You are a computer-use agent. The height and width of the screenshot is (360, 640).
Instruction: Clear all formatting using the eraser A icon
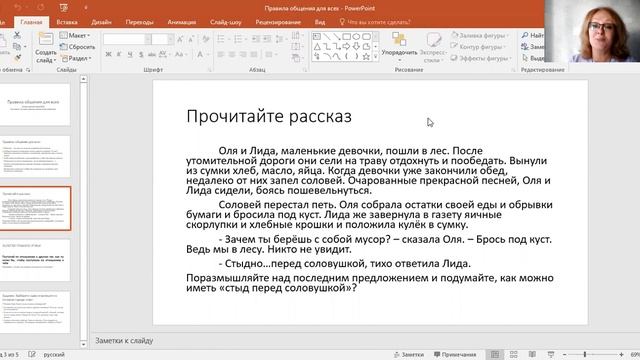206,39
